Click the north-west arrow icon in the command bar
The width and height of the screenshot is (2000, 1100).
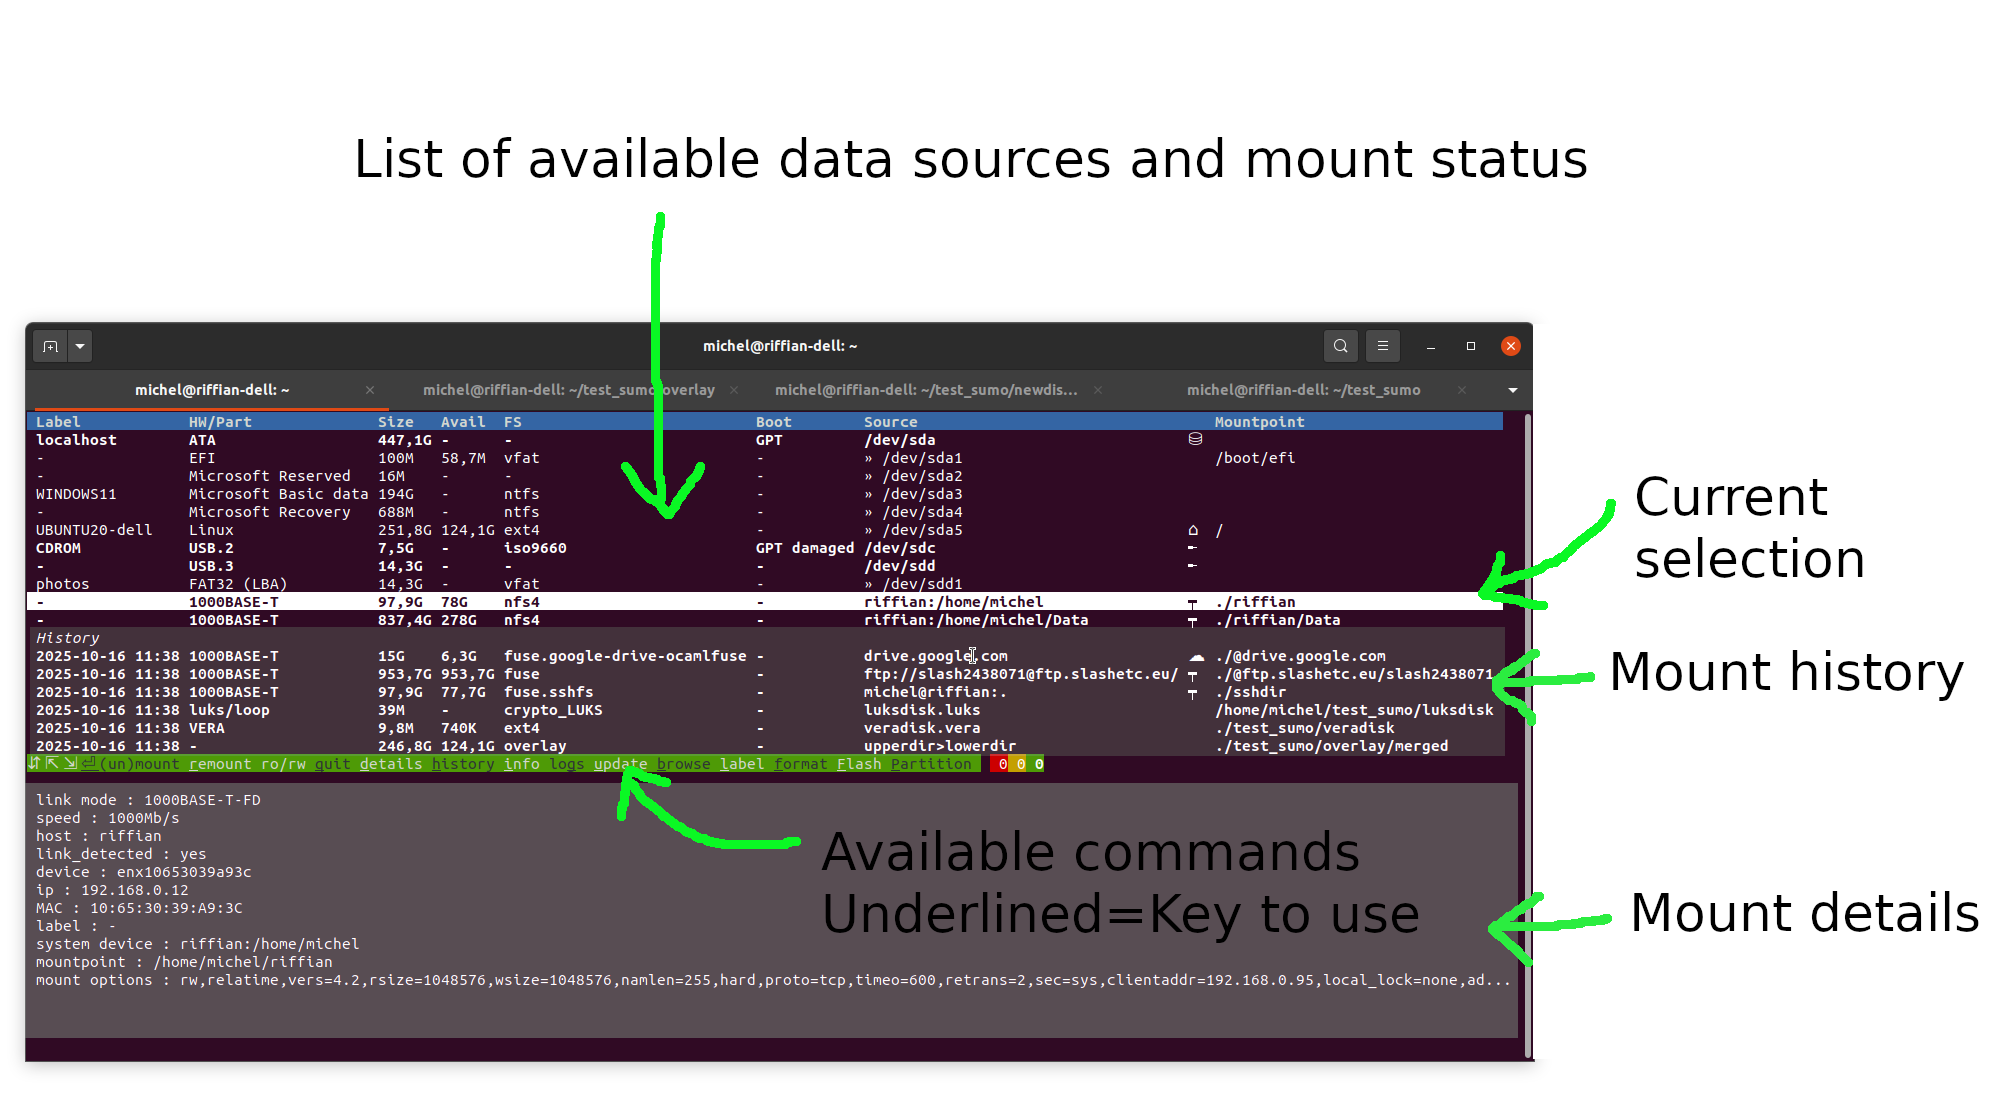coord(52,763)
